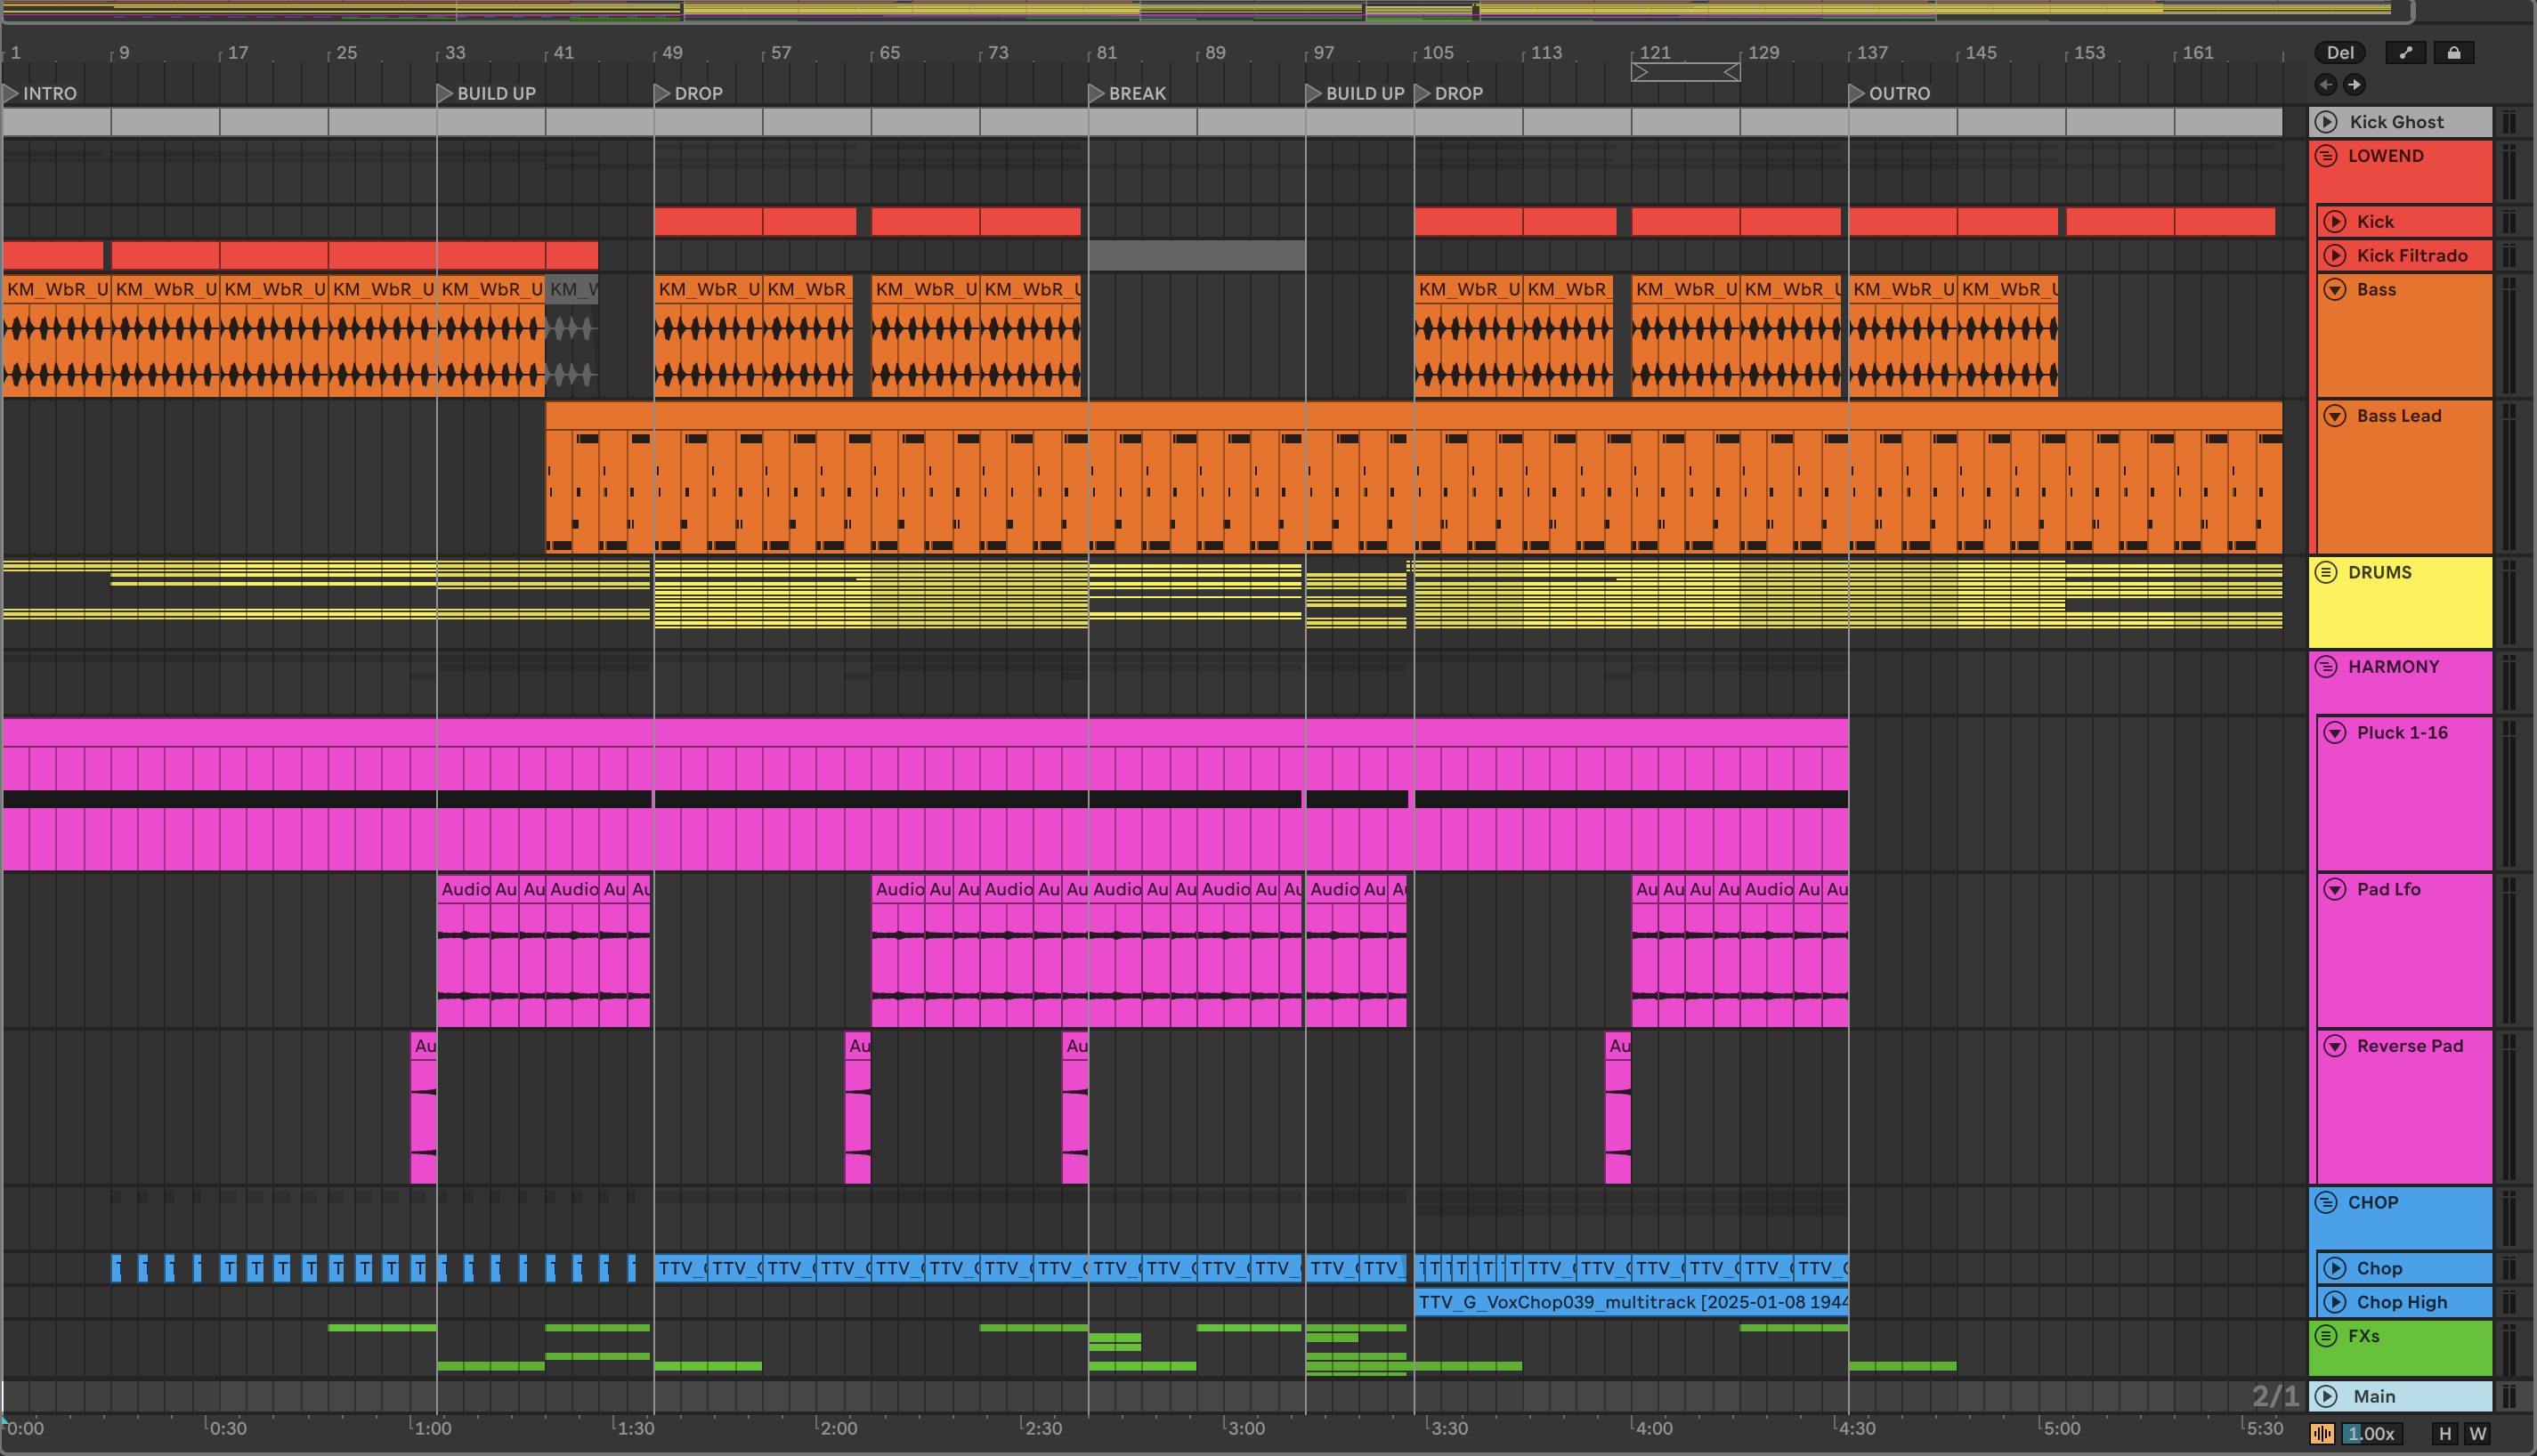The height and width of the screenshot is (1456, 2537).
Task: Collapse the Pluck 1-16 track
Action: click(x=2335, y=733)
